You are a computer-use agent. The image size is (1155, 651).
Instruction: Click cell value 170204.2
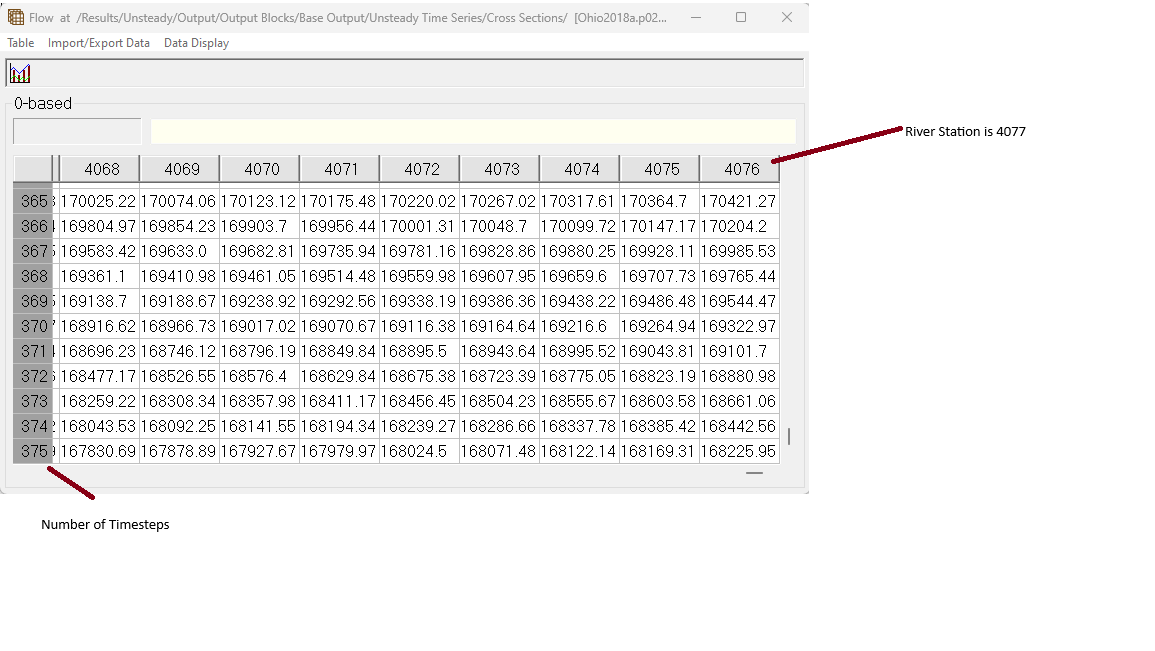click(x=738, y=226)
